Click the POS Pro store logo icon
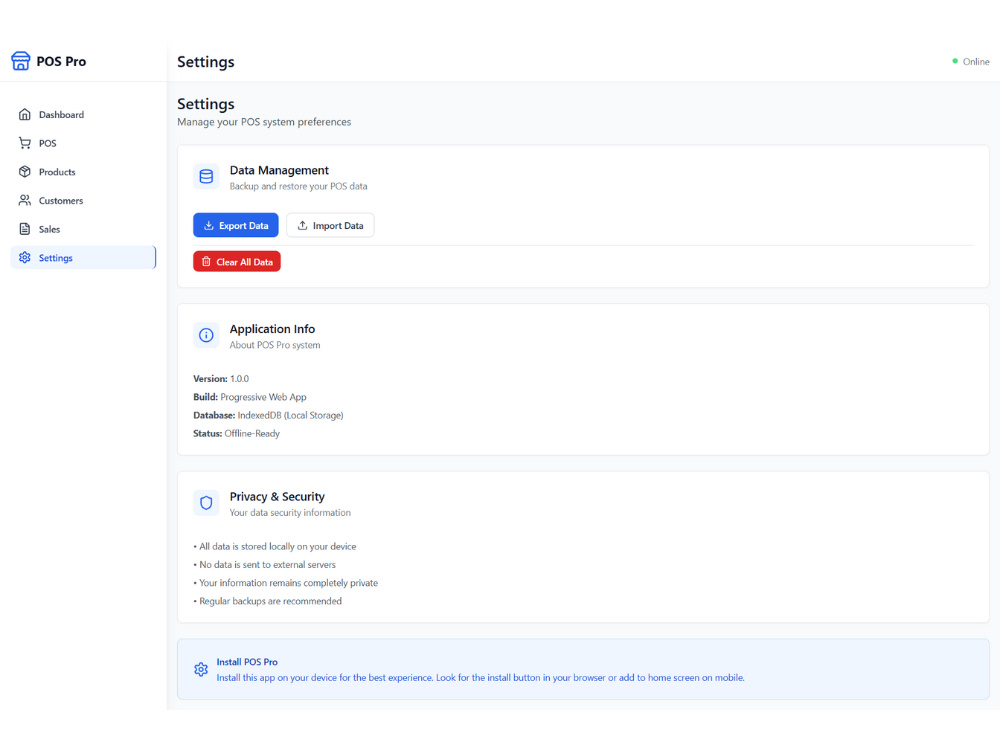 [20, 61]
